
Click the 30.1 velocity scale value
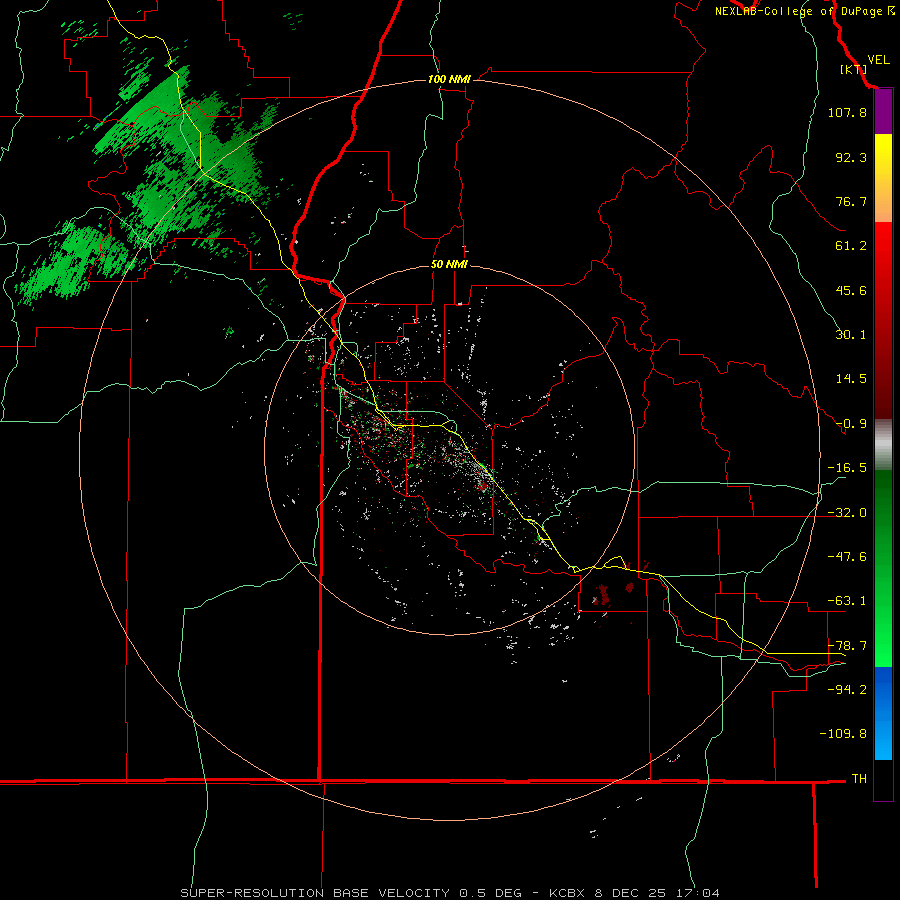click(851, 335)
